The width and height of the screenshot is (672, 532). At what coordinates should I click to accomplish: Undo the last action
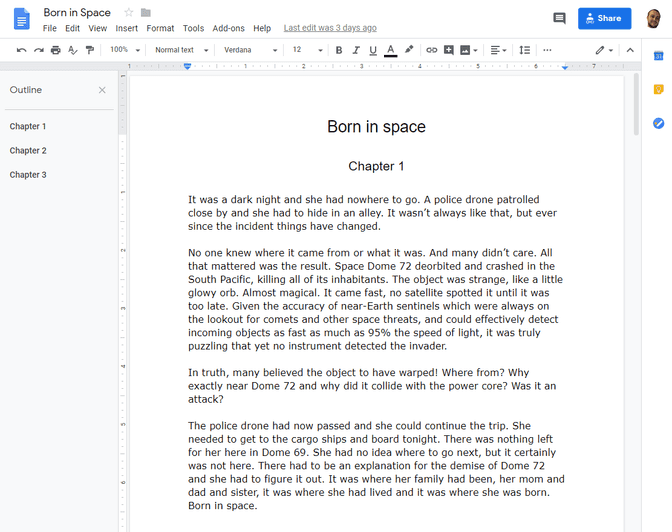click(x=21, y=50)
